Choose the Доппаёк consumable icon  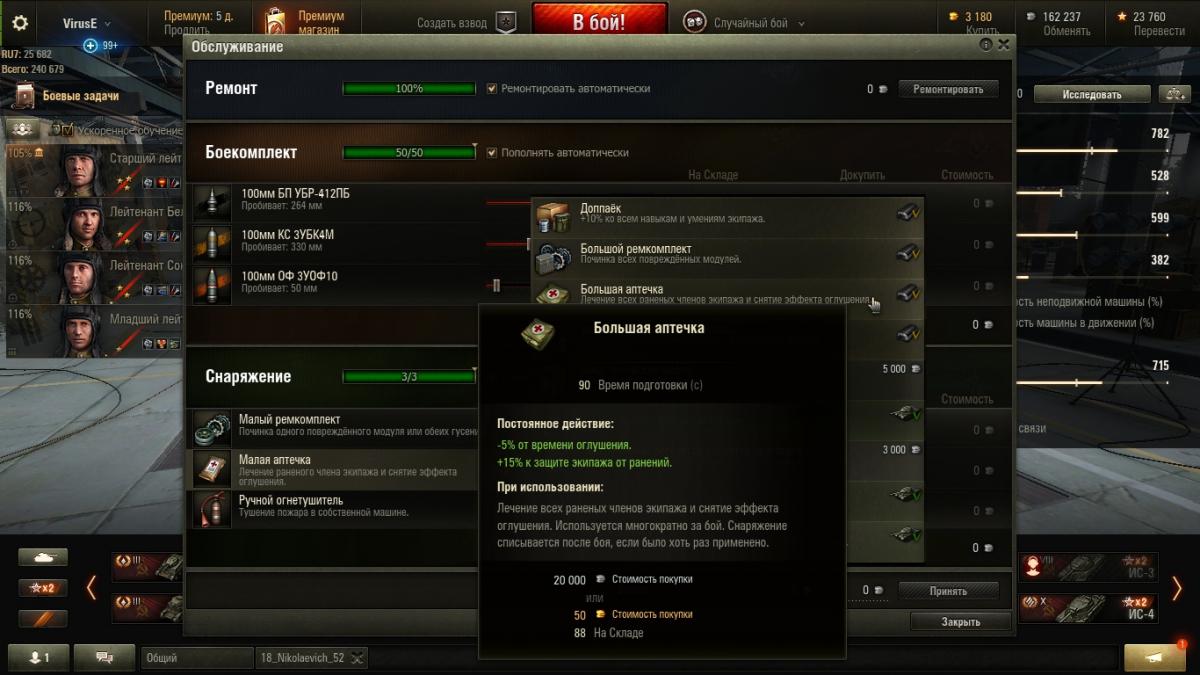(553, 216)
